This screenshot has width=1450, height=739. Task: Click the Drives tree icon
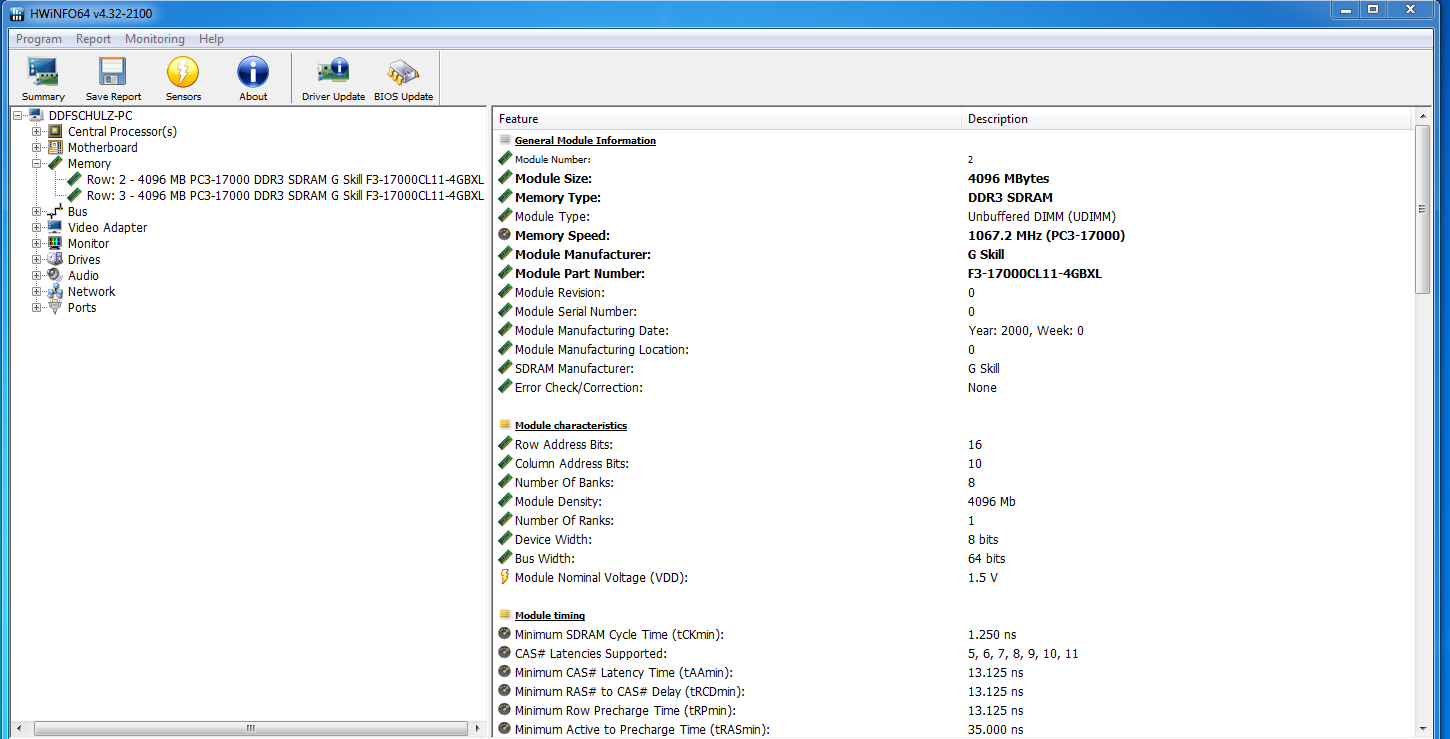coord(55,260)
